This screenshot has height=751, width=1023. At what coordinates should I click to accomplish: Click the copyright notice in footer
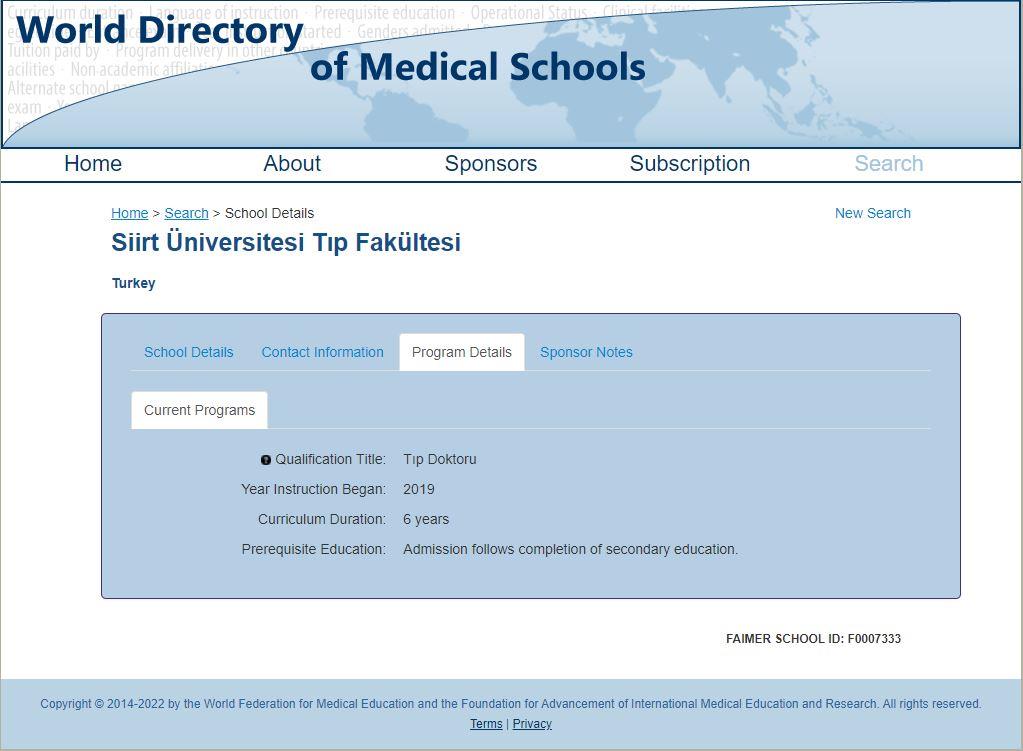tap(511, 704)
